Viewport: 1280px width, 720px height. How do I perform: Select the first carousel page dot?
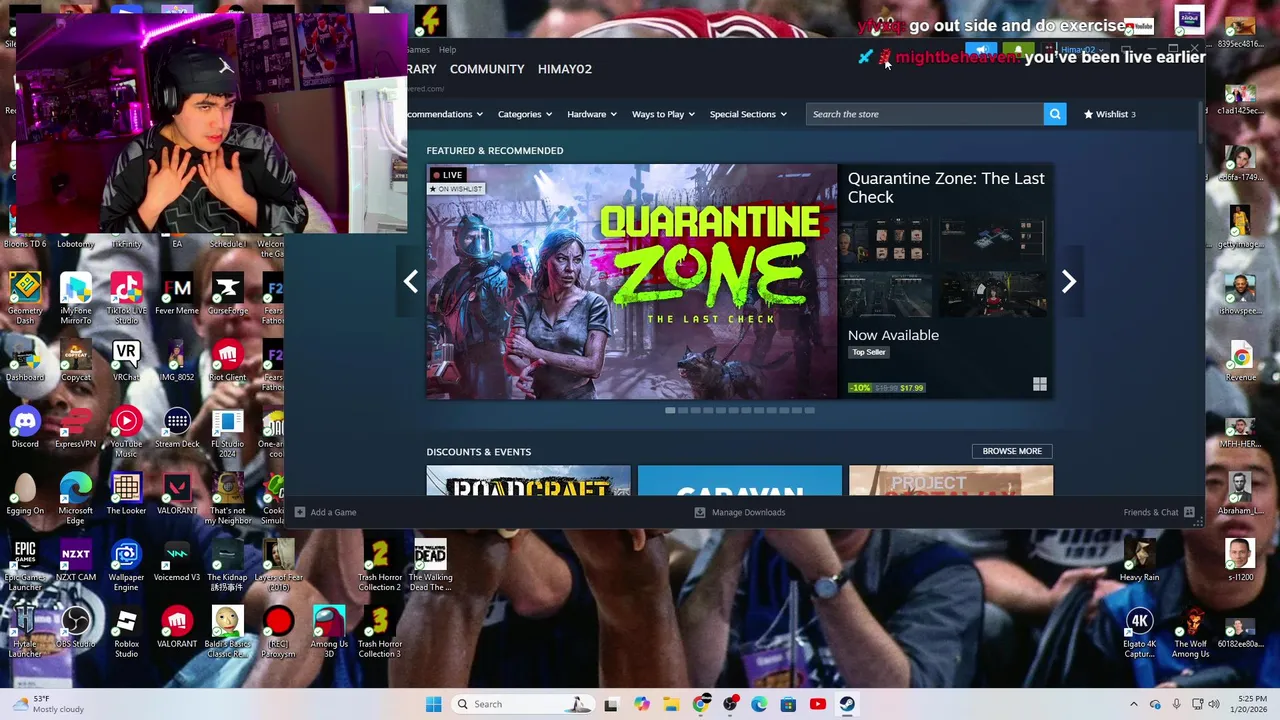[x=670, y=410]
